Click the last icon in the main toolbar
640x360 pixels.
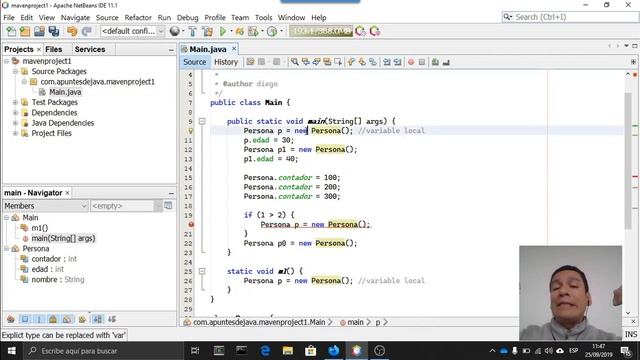pos(375,31)
